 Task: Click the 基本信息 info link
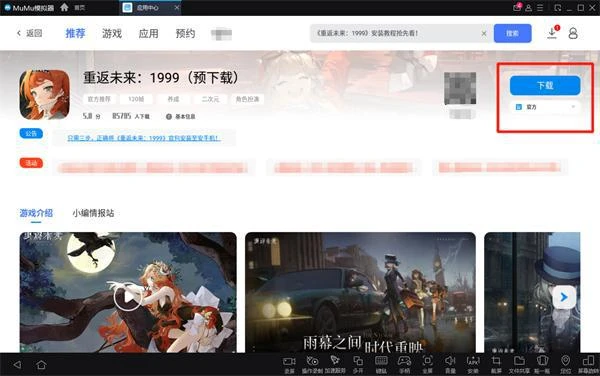(181, 116)
